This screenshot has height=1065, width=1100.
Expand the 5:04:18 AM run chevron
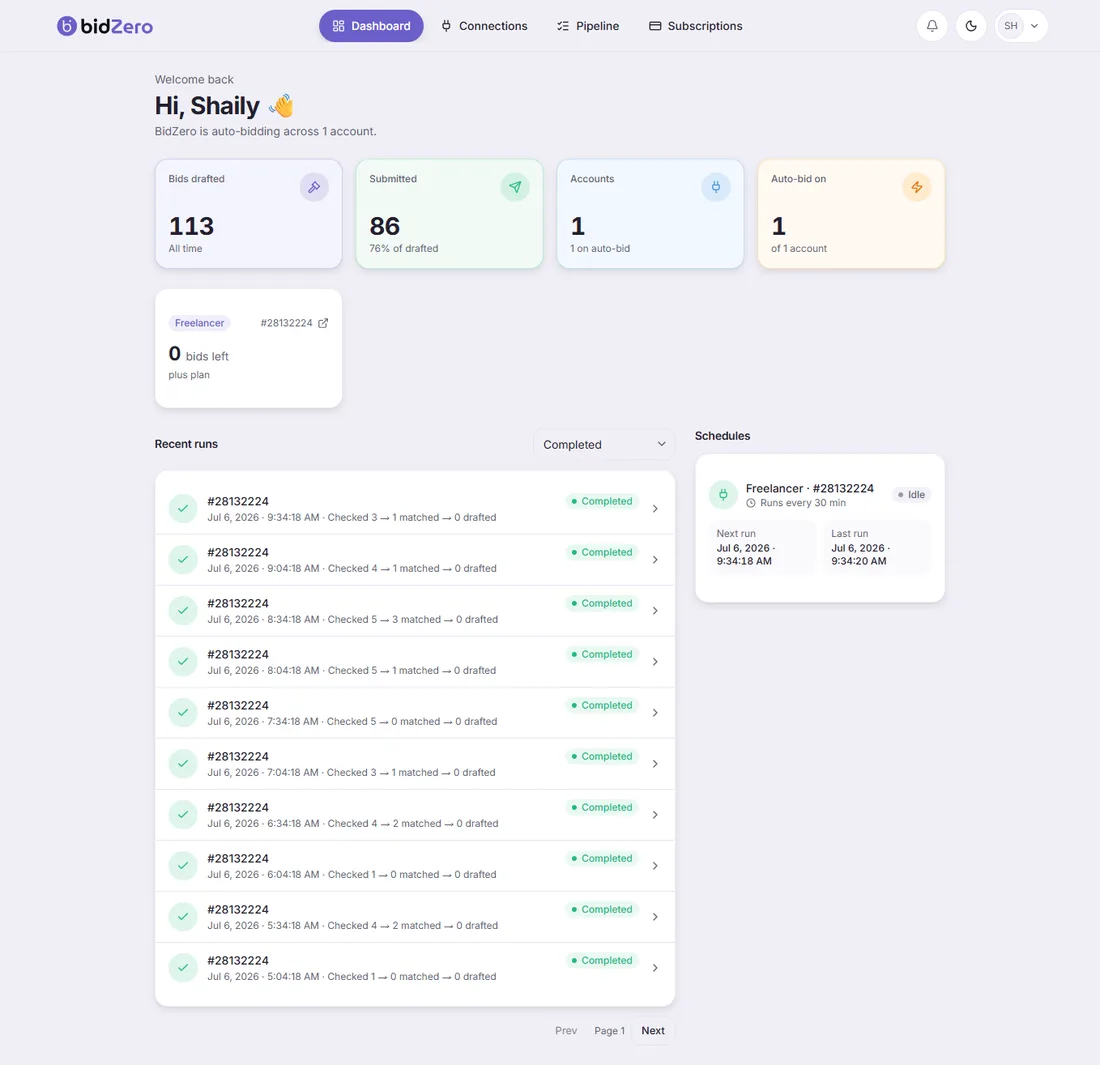(655, 967)
